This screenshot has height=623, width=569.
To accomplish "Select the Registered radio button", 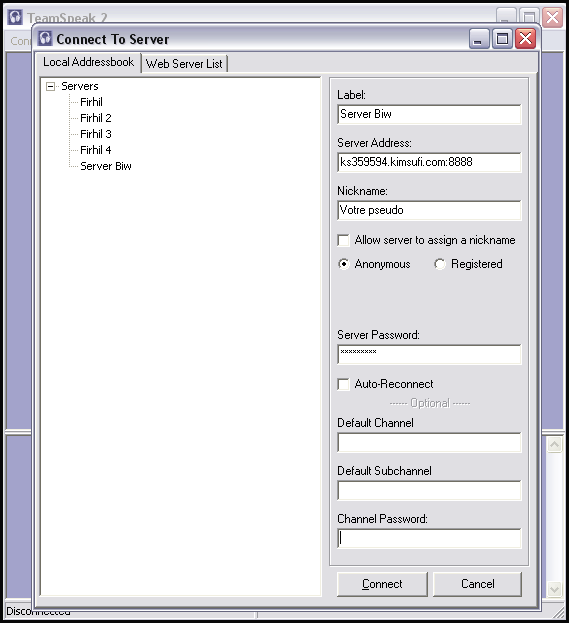I will [x=440, y=264].
